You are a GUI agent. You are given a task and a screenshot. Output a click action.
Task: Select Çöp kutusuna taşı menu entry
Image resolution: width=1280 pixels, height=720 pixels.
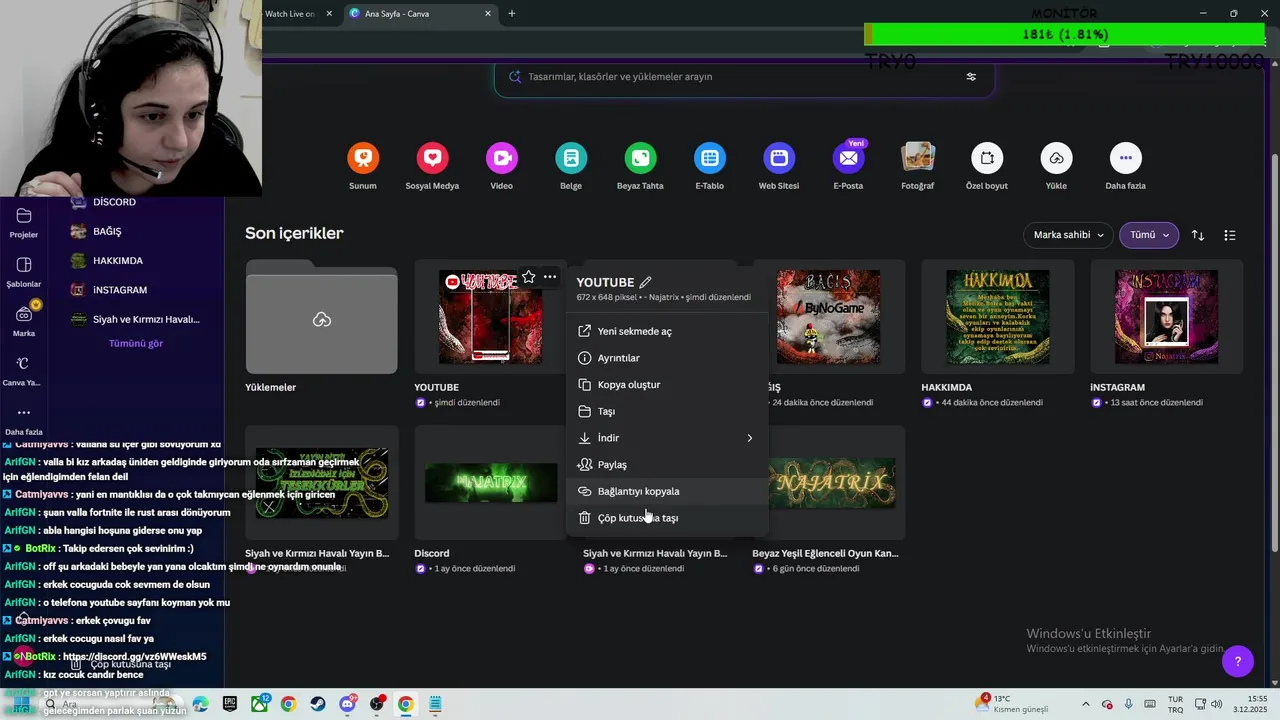coord(667,518)
